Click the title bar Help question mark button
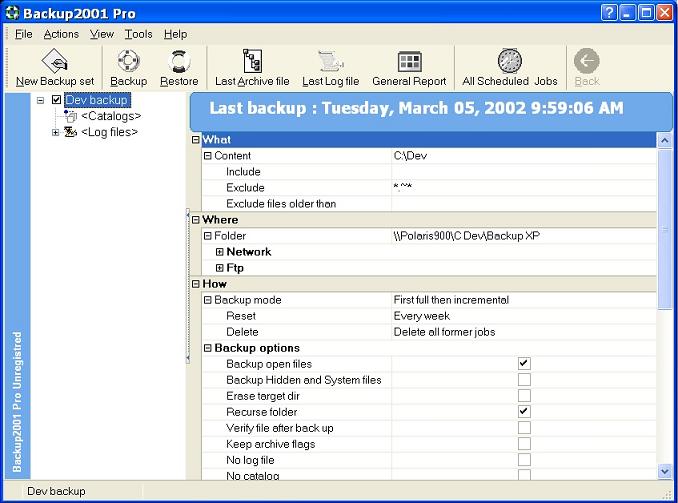Image resolution: width=678 pixels, height=503 pixels. coord(609,13)
